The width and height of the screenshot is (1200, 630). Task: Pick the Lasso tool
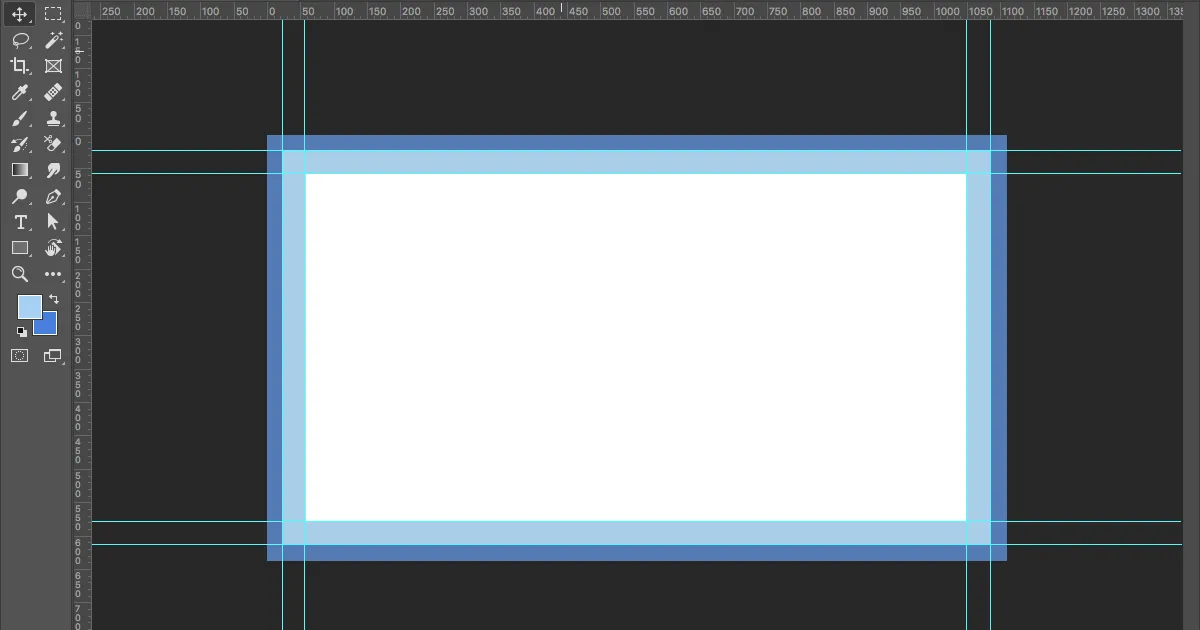point(19,40)
